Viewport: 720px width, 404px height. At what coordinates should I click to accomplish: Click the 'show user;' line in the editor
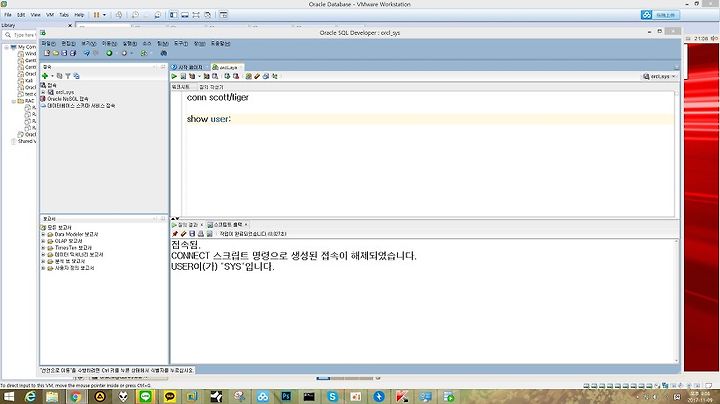(x=209, y=119)
